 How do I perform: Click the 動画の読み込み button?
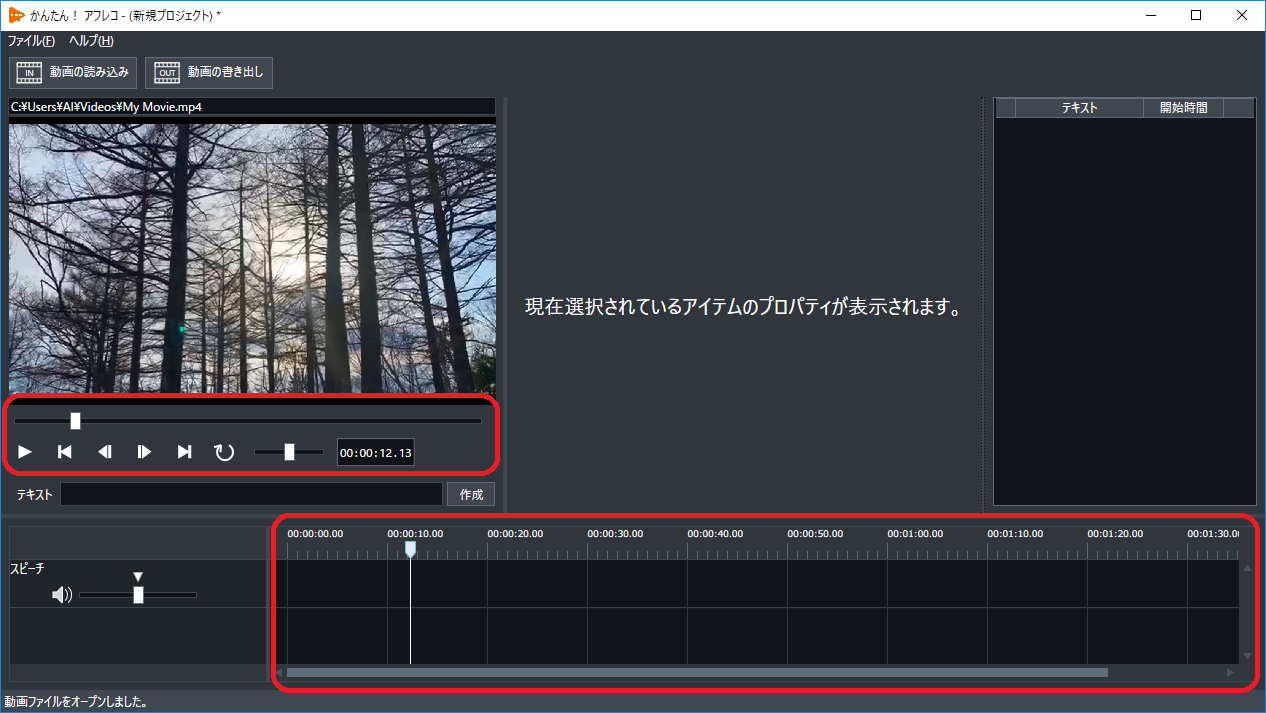pyautogui.click(x=73, y=72)
